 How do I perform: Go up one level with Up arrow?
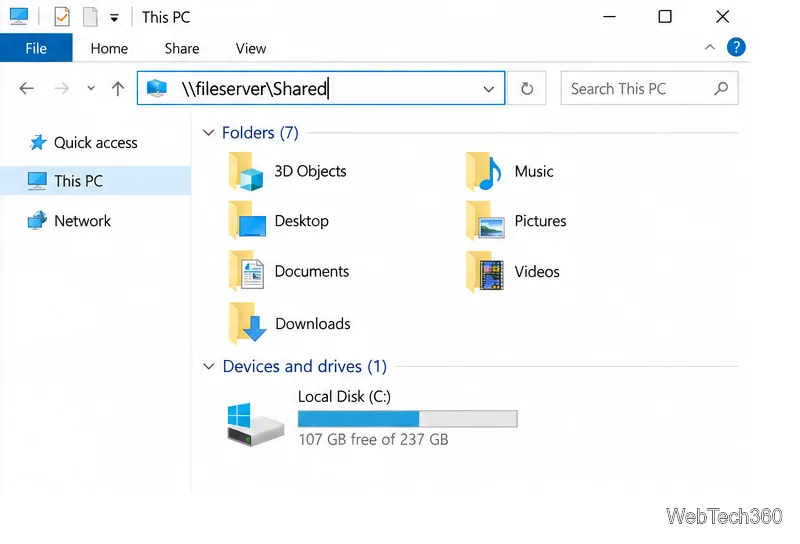click(118, 89)
